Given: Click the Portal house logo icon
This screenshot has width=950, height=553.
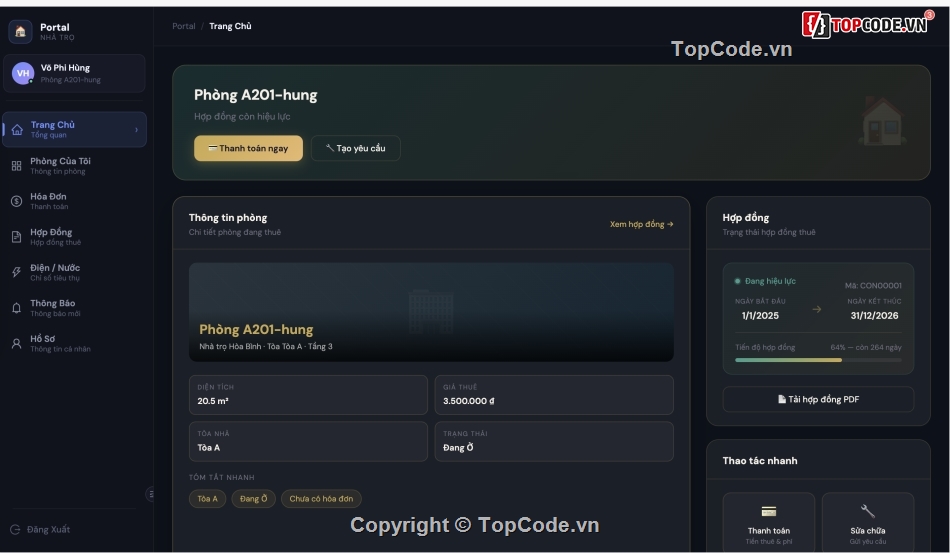Looking at the screenshot, I should coord(20,31).
